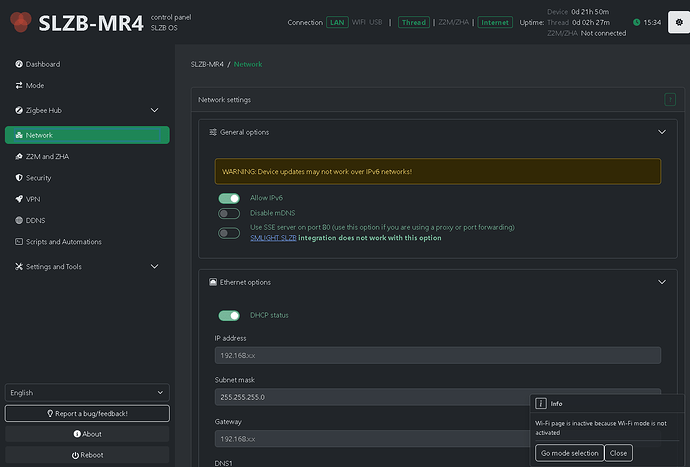Enable the Disable mDNS toggle

(x=230, y=213)
